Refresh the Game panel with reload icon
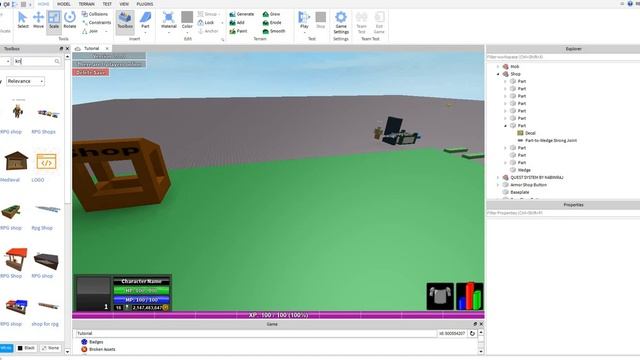640x360 pixels. click(x=472, y=333)
